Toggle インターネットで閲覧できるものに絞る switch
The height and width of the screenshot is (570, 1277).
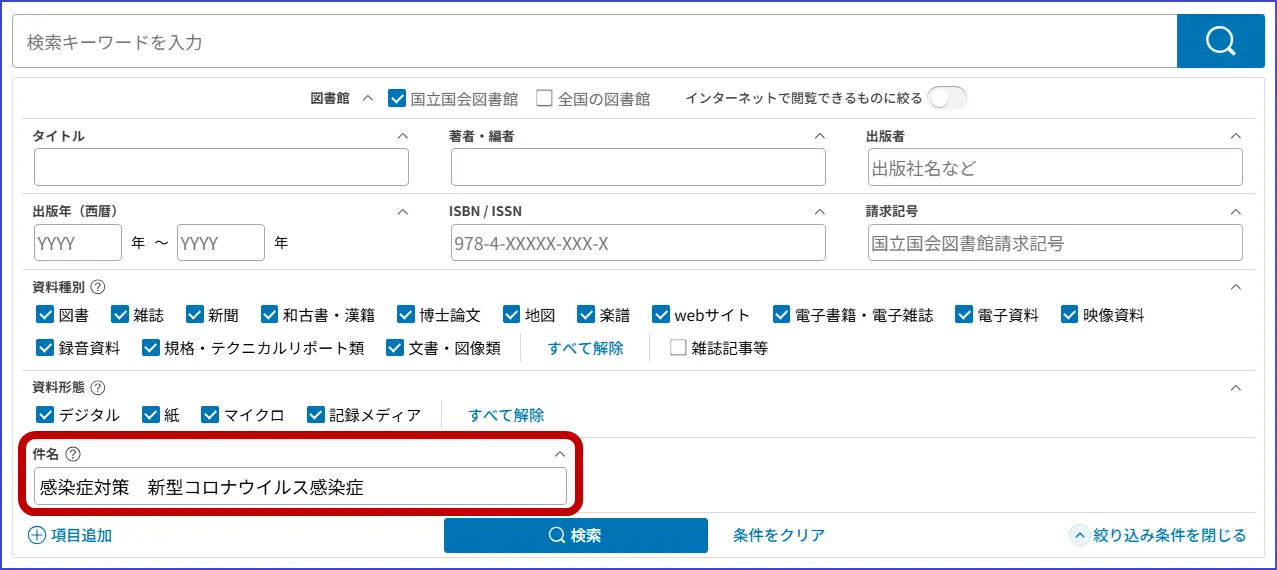click(x=946, y=98)
